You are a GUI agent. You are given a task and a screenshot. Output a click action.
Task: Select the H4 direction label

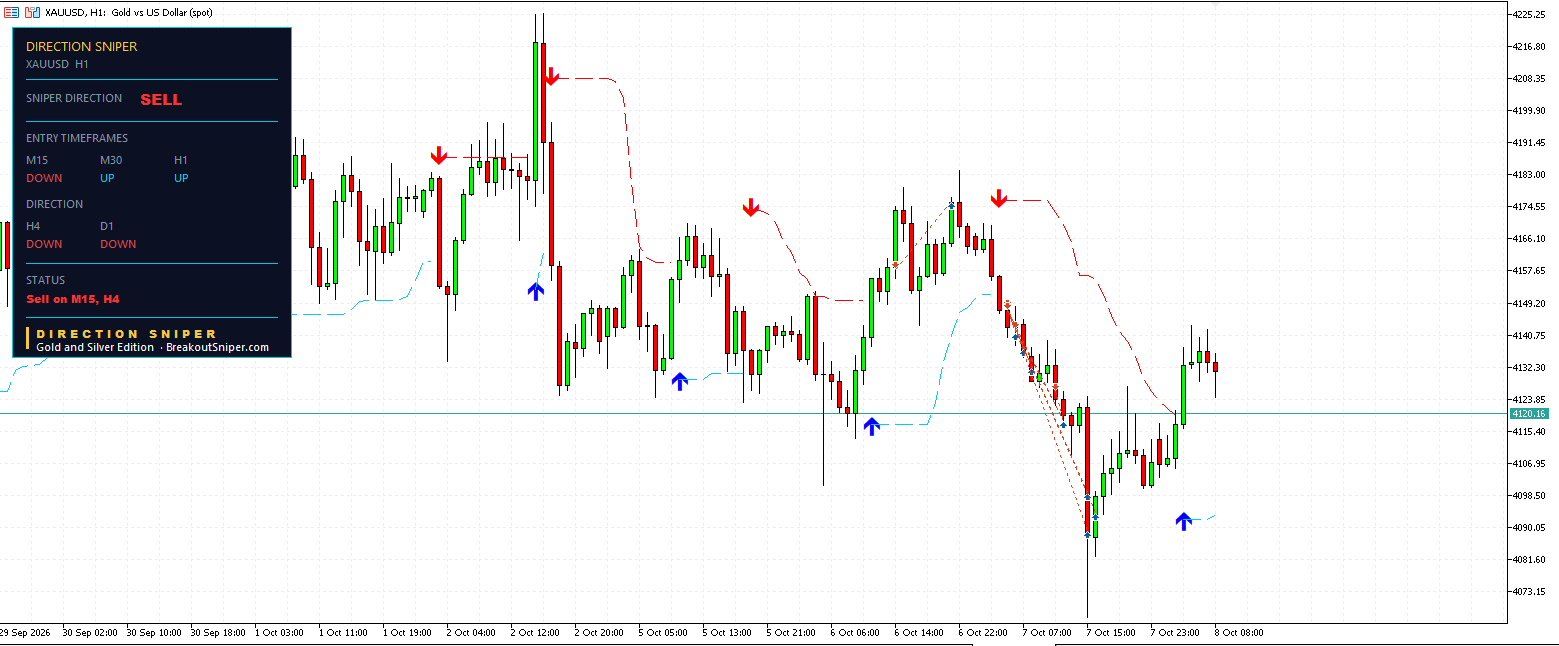click(34, 226)
